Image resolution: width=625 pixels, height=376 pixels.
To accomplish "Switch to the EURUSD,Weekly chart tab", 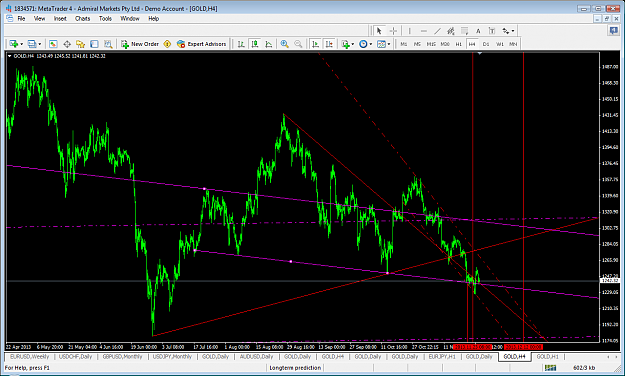I will coord(29,356).
